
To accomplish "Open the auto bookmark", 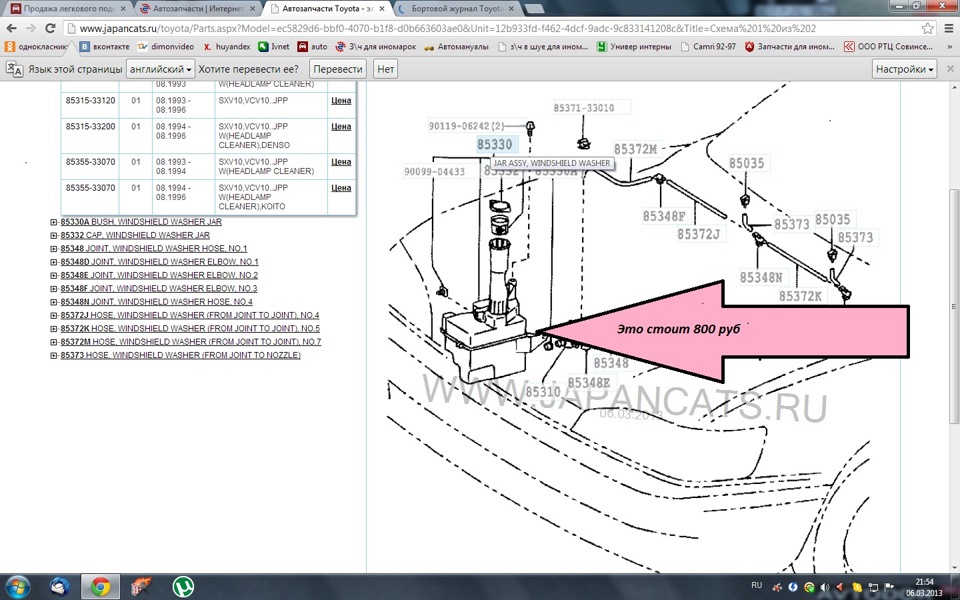I will (x=313, y=47).
